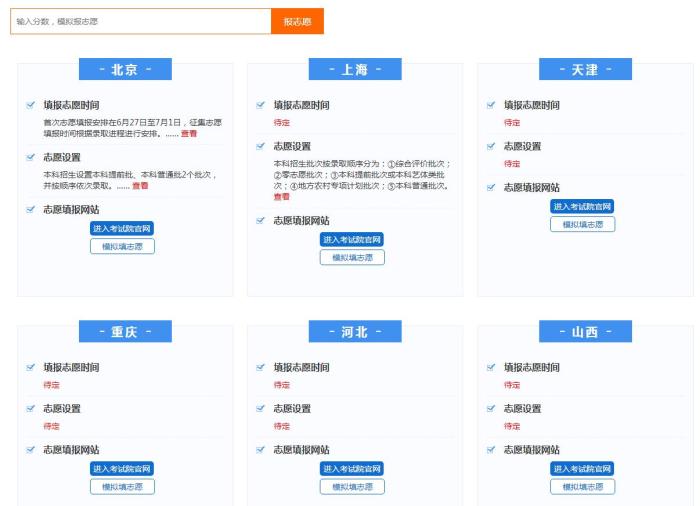Toggle the check next to Beijing 志愿设置
700x506 pixels.
(x=31, y=157)
